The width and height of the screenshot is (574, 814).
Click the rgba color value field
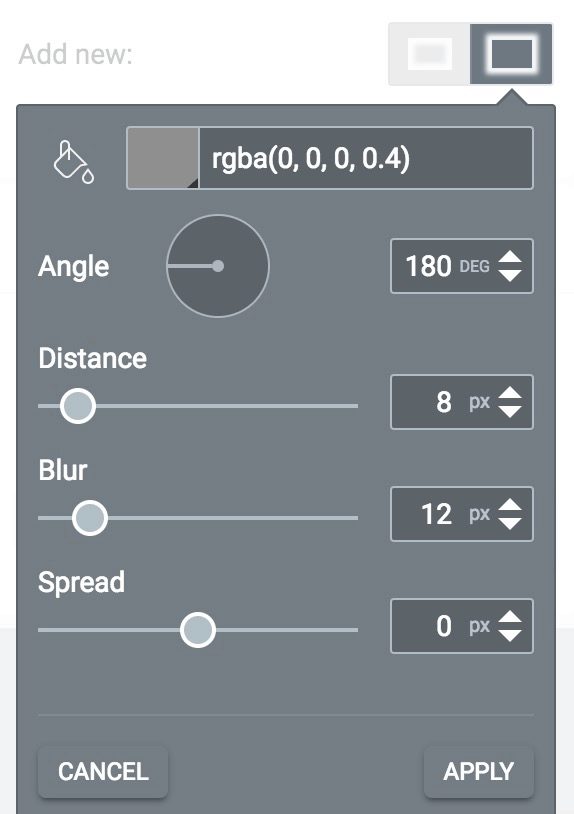coord(366,158)
